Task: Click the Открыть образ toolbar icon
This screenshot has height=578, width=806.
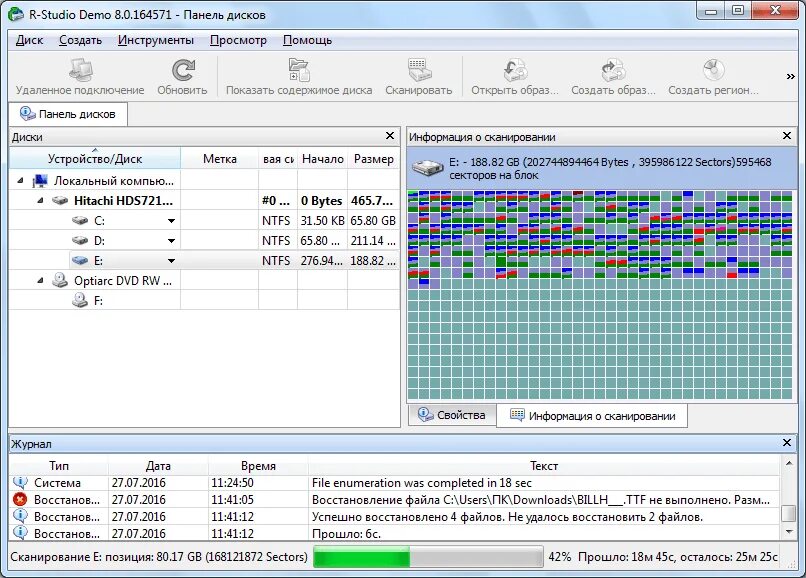Action: coord(515,70)
